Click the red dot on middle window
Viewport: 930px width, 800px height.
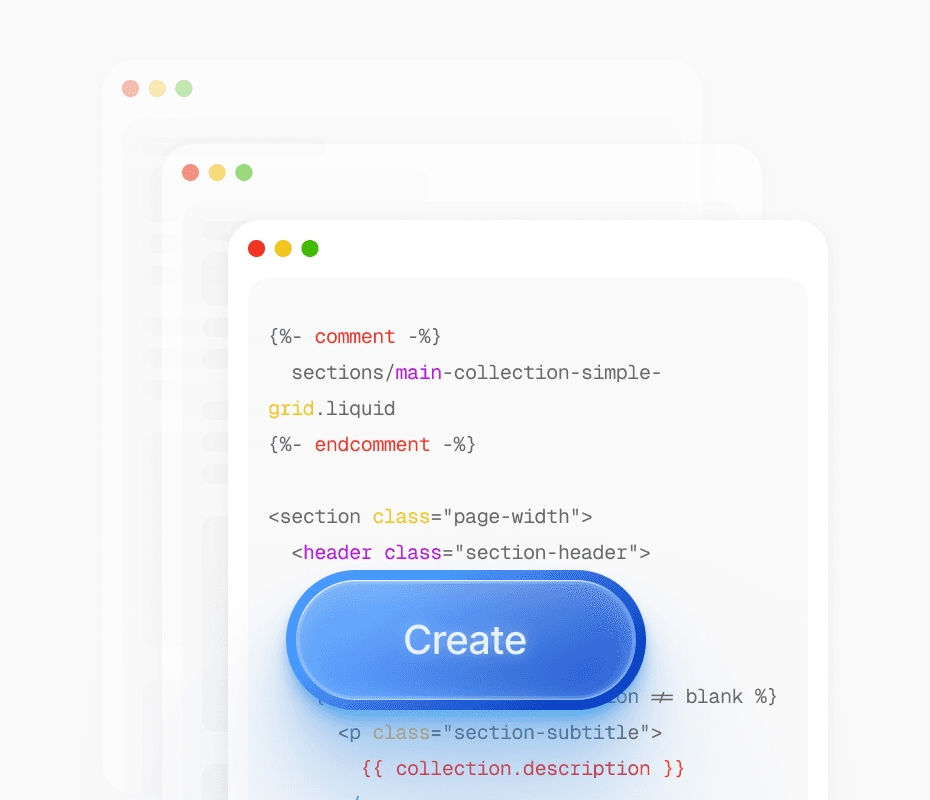point(190,173)
